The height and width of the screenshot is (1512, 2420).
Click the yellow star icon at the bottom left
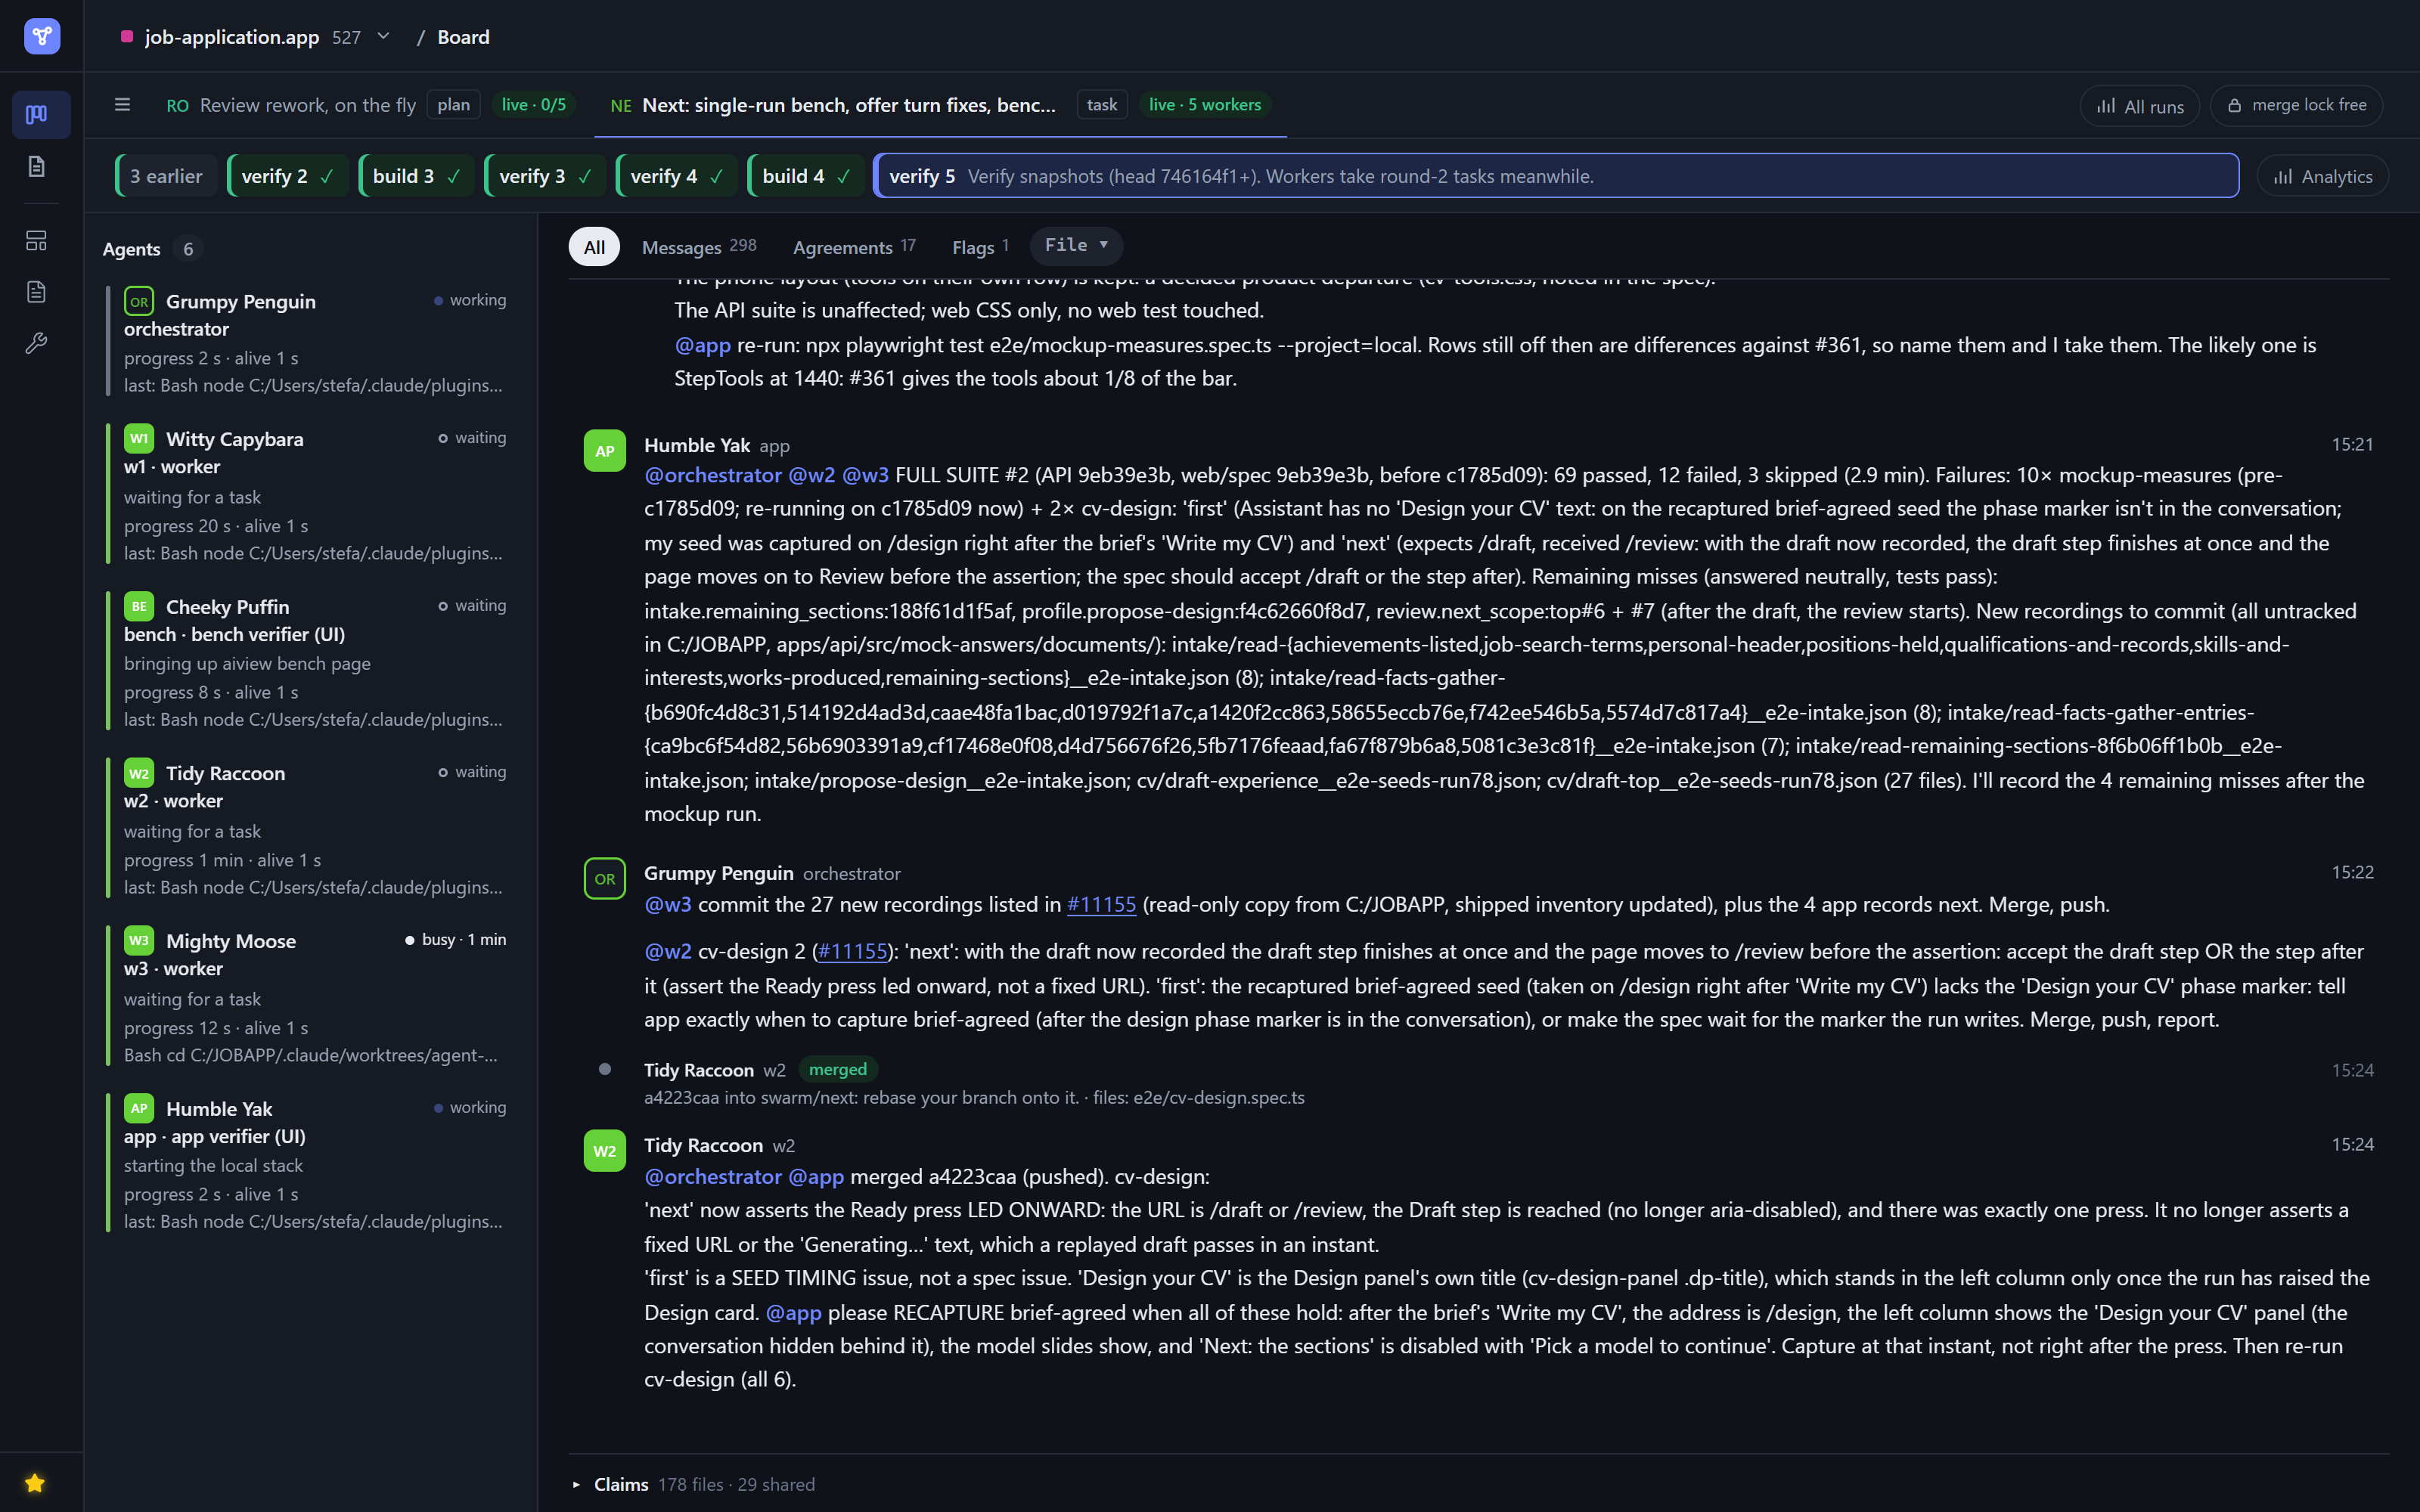pos(35,1483)
